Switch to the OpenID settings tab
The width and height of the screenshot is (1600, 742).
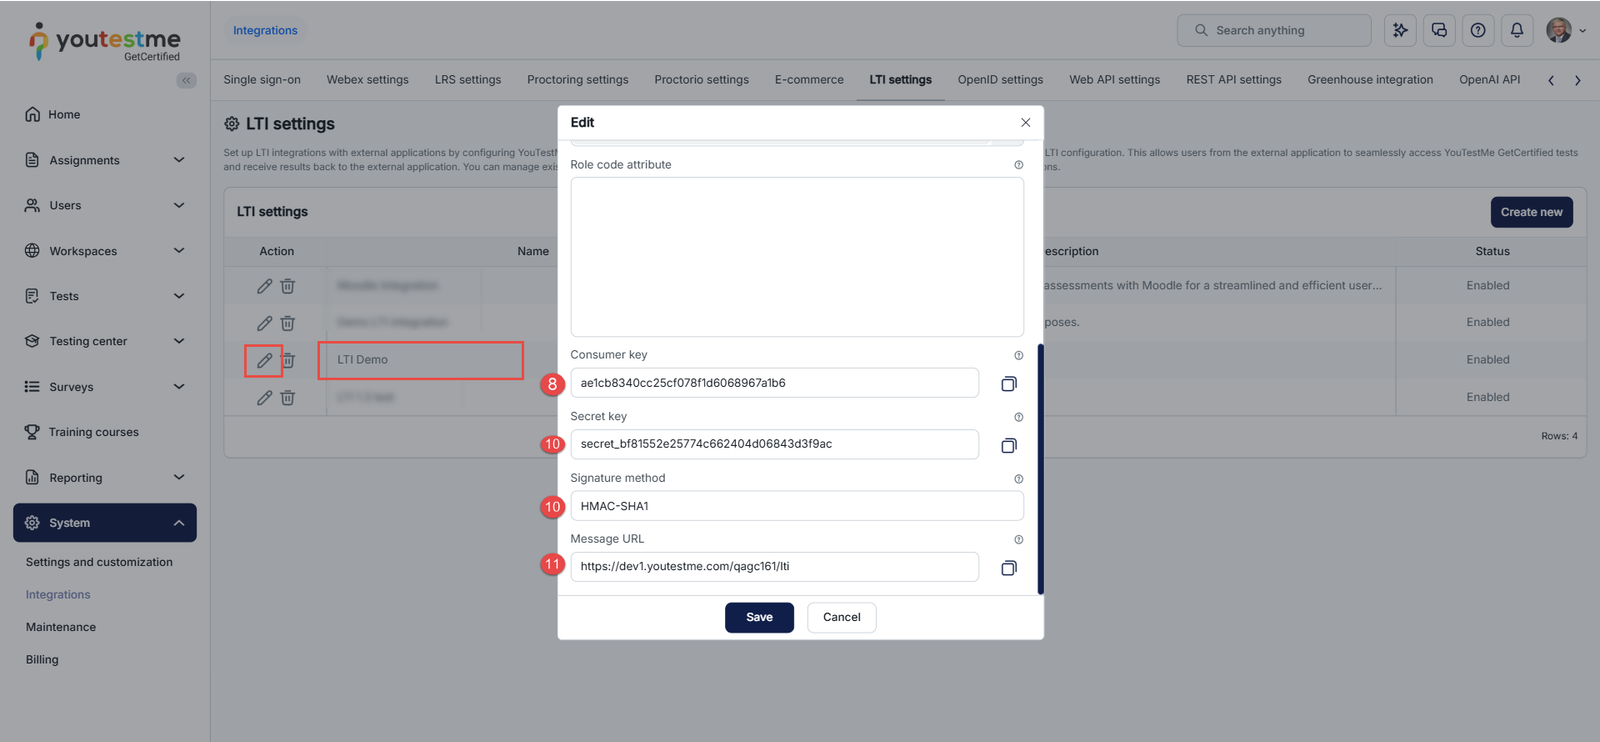pyautogui.click(x=1000, y=80)
